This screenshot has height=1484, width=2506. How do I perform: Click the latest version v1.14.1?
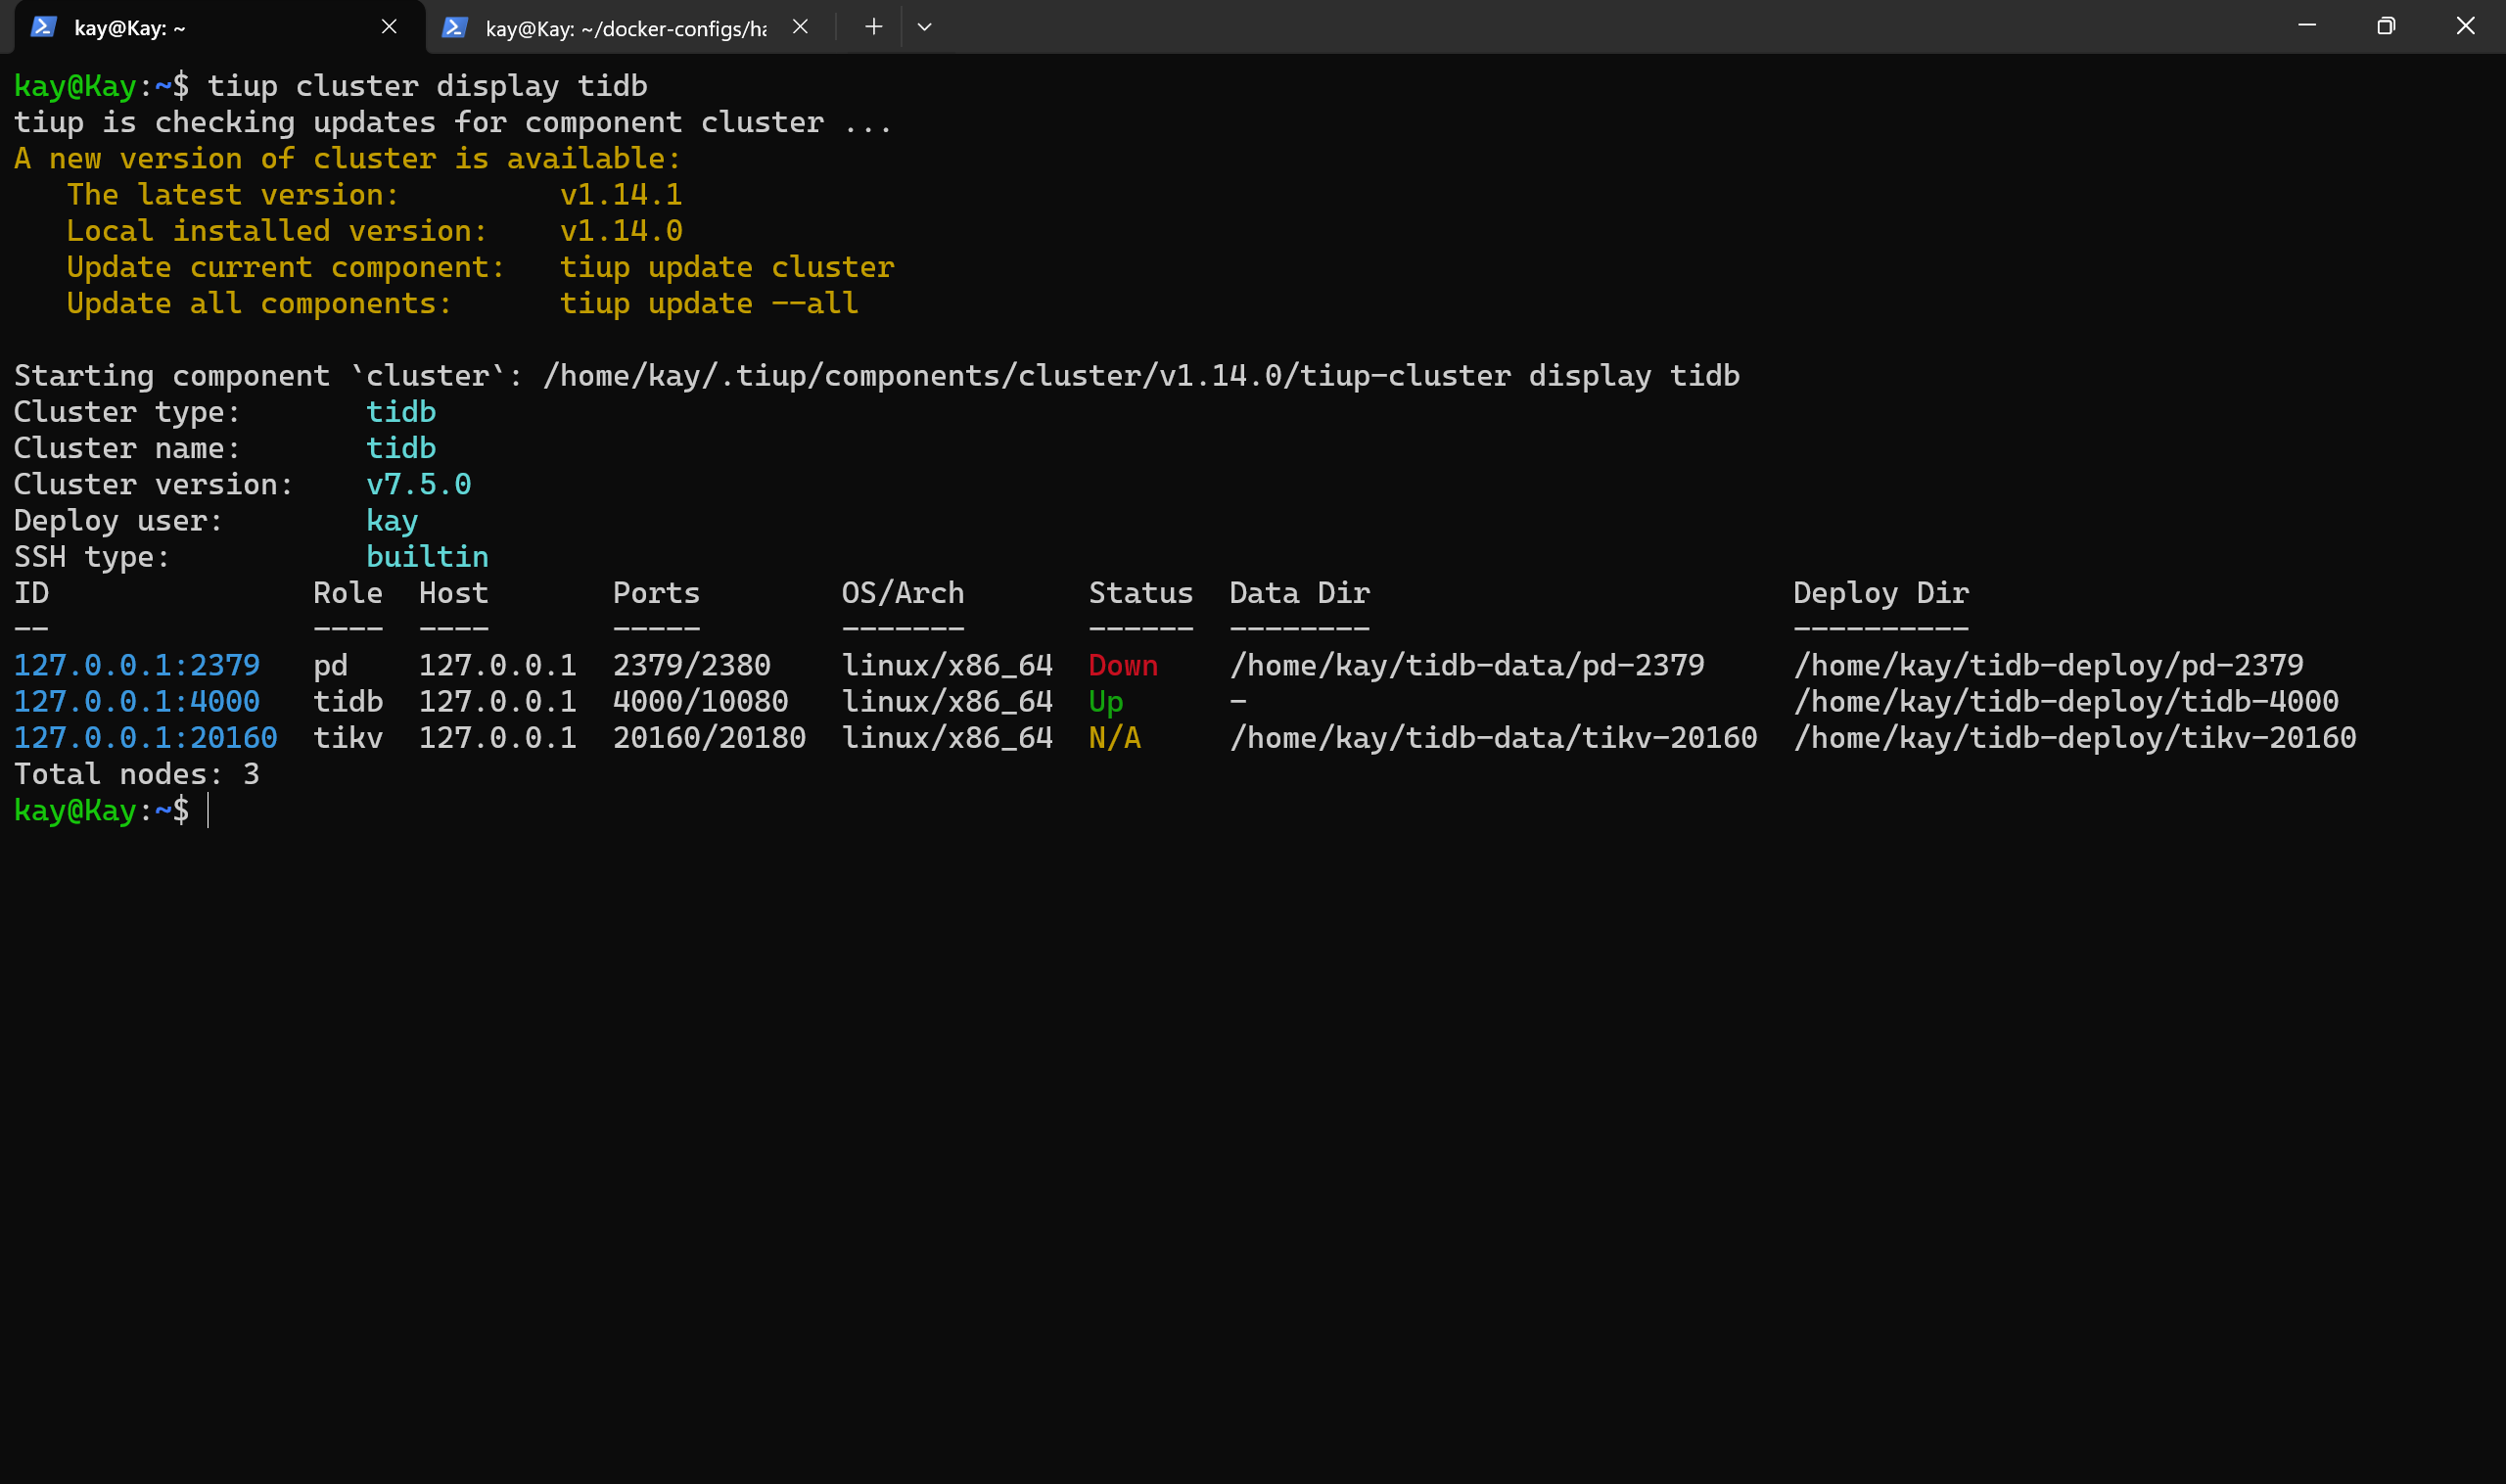coord(621,194)
